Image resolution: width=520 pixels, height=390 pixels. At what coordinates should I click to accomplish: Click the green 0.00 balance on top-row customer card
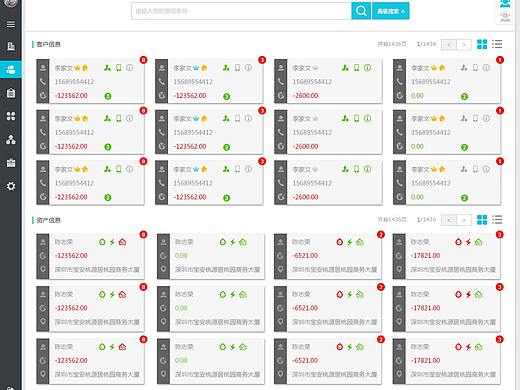417,96
